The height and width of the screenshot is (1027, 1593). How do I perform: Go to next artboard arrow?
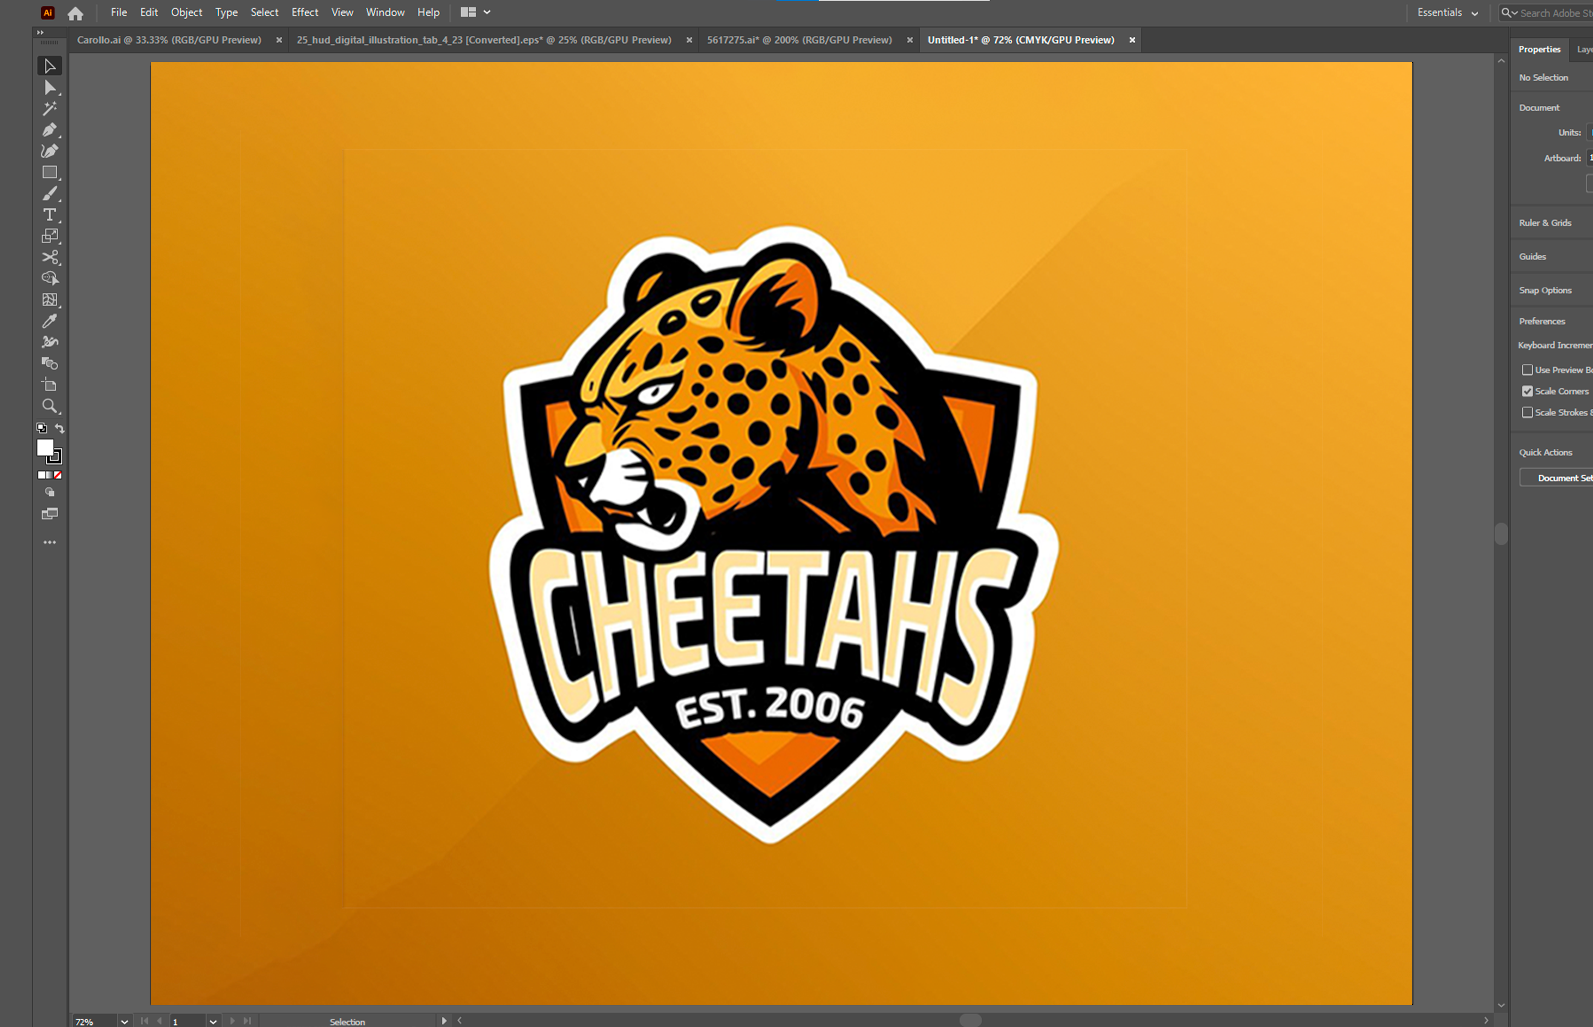point(232,1021)
